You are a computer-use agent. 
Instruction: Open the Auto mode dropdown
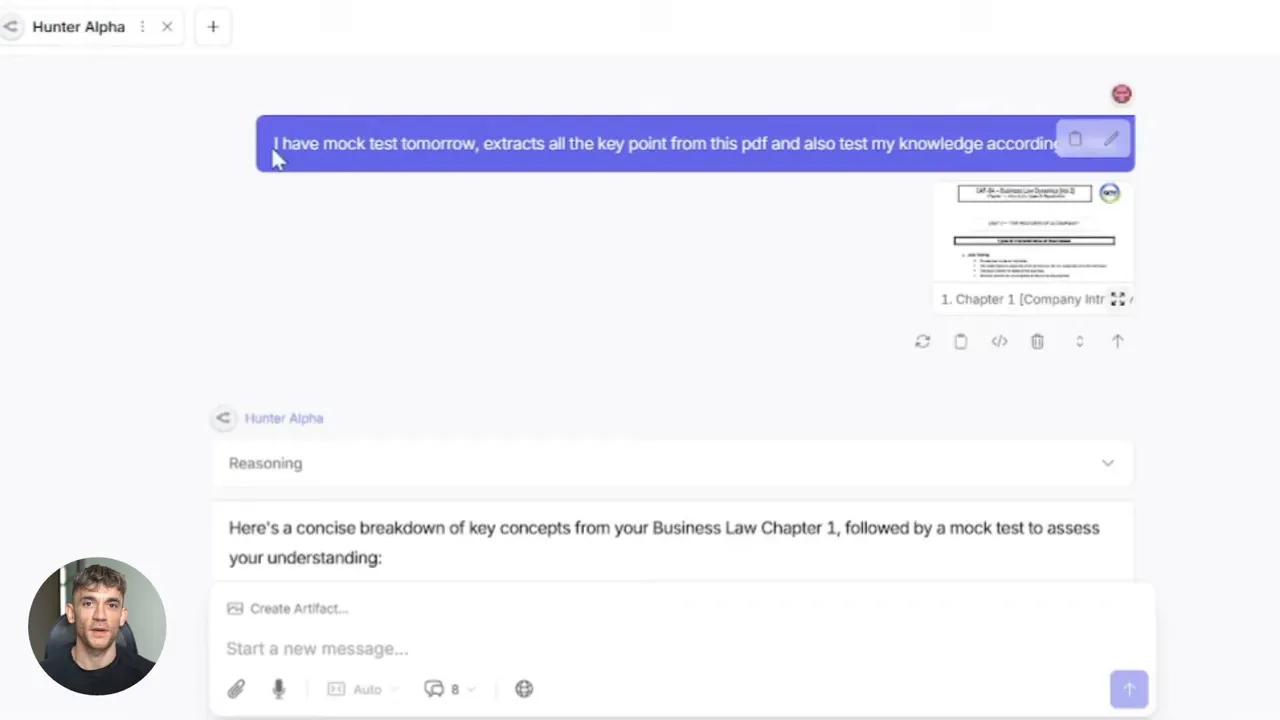click(x=363, y=689)
